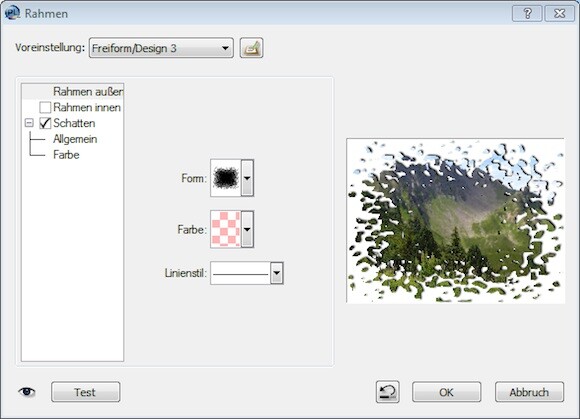This screenshot has width=580, height=419.
Task: Open the Voreinstellung preset dropdown
Action: click(x=161, y=48)
